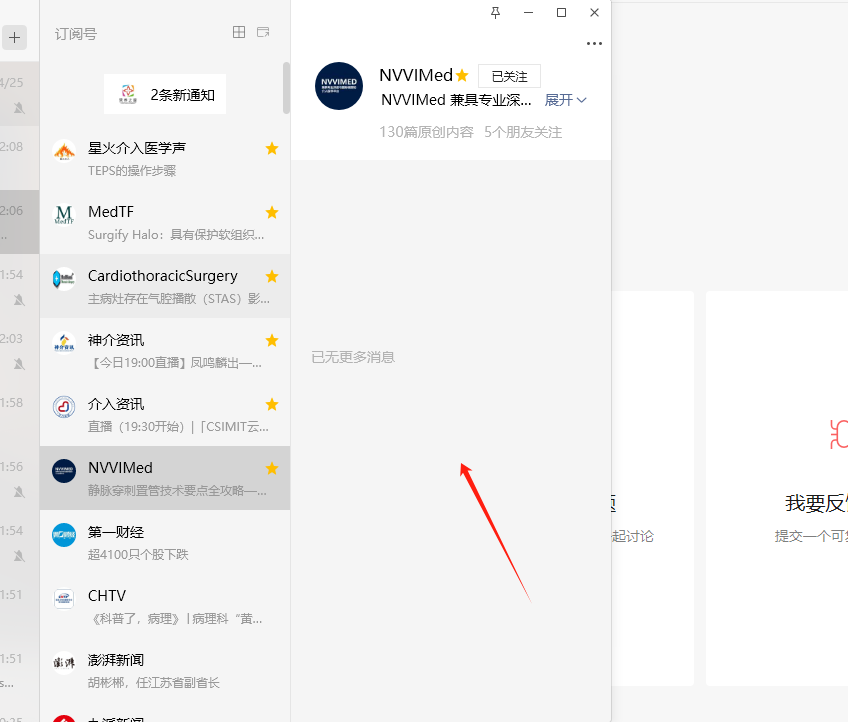Click the plus add button

15,37
